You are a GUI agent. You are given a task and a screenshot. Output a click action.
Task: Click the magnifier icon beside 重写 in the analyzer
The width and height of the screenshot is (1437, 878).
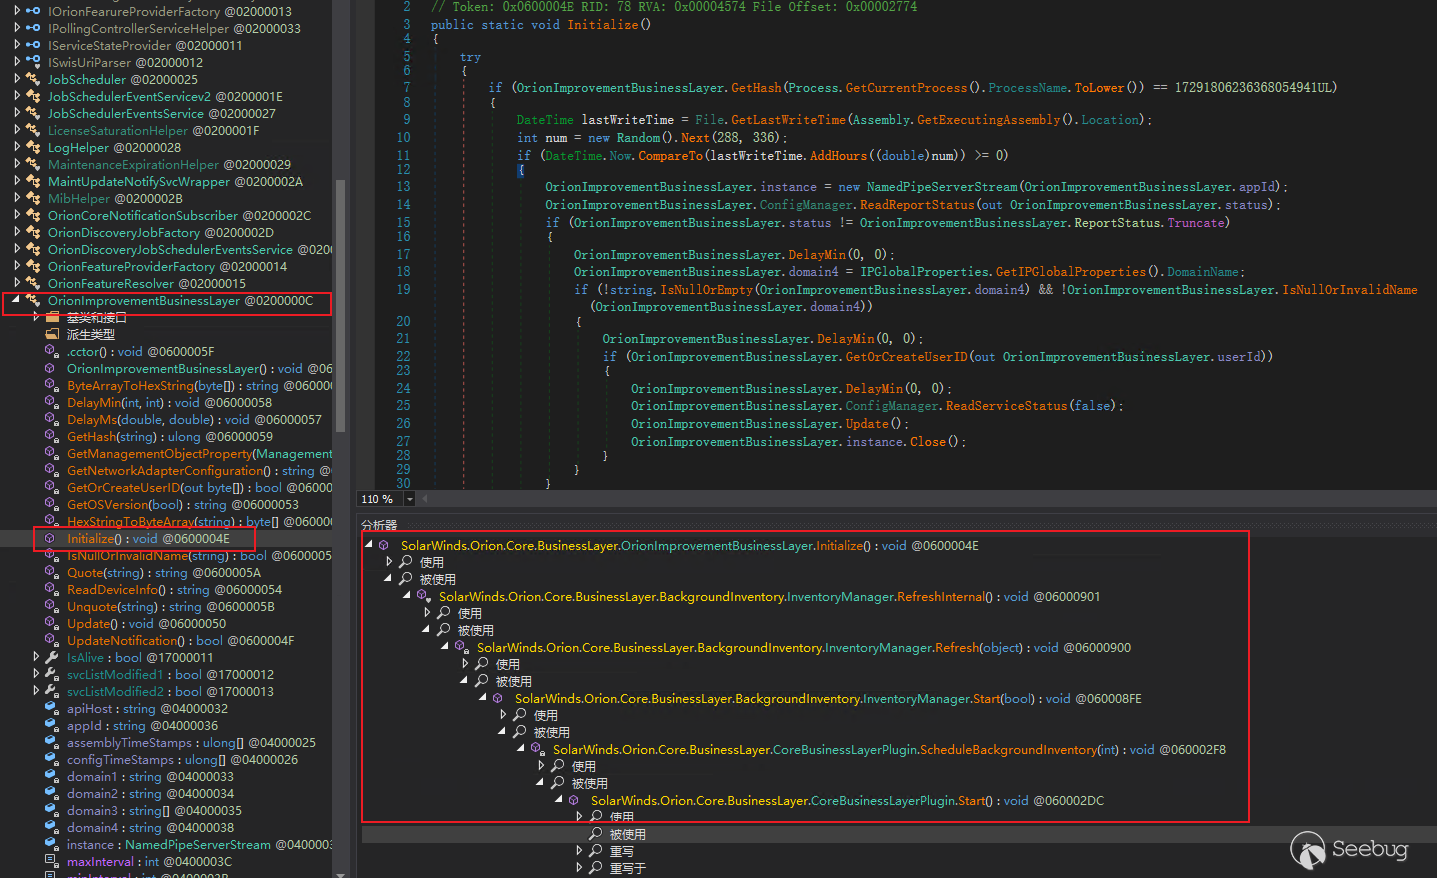pyautogui.click(x=596, y=852)
